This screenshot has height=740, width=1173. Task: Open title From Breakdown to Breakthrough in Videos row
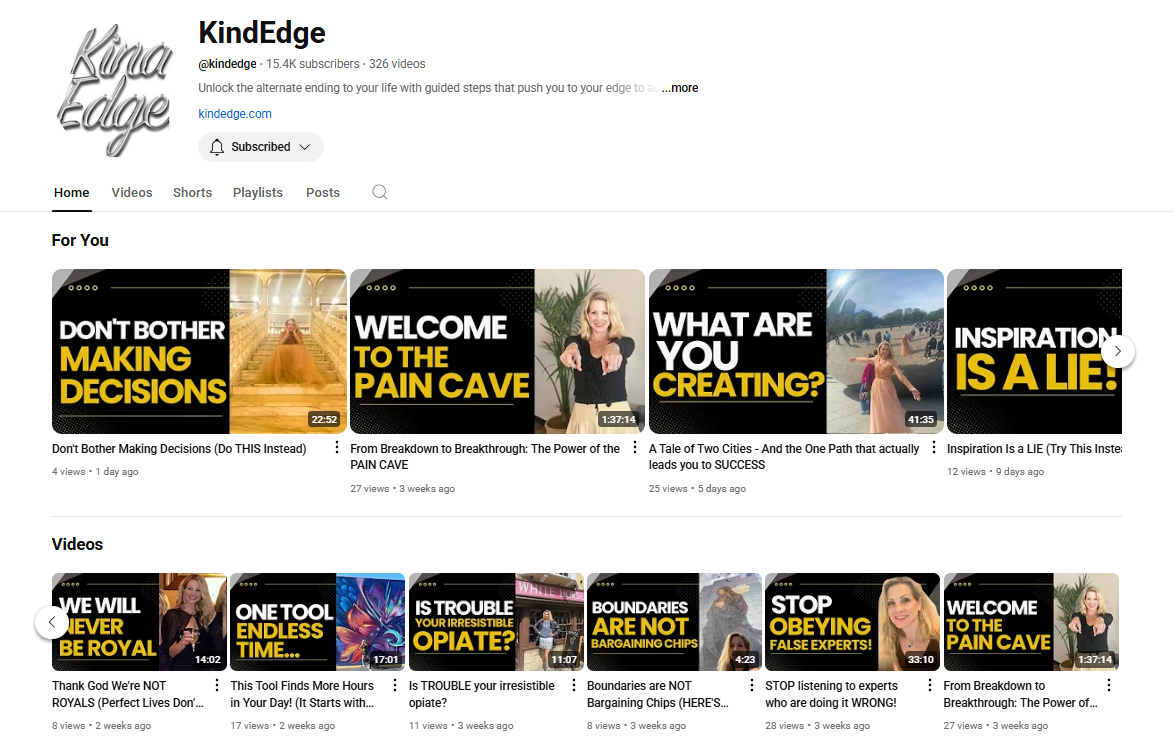(x=1020, y=694)
